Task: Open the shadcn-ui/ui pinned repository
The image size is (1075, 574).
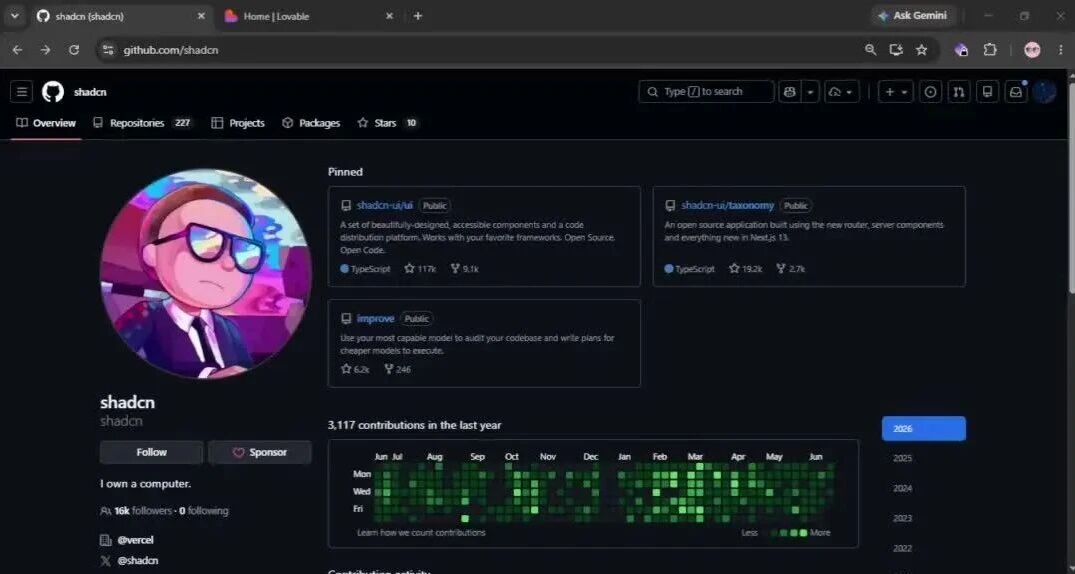Action: [385, 206]
